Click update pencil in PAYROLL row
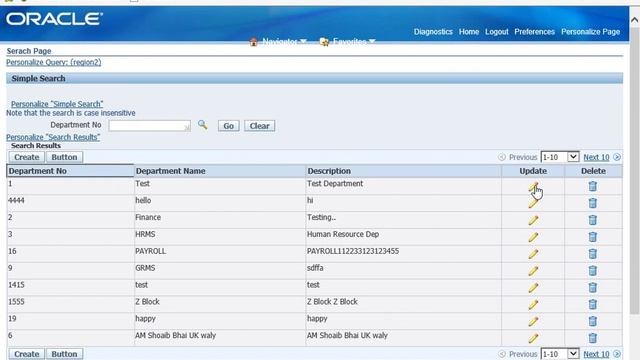 pyautogui.click(x=533, y=254)
